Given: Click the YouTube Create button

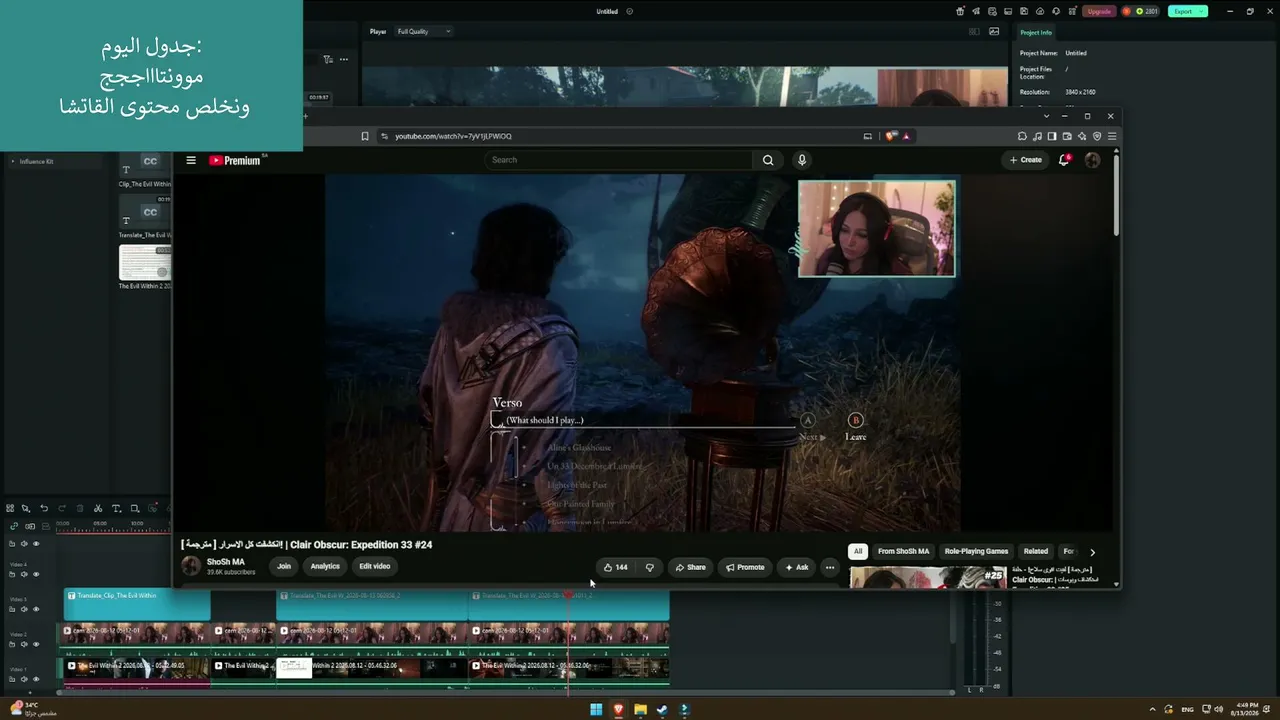Looking at the screenshot, I should 1025,160.
